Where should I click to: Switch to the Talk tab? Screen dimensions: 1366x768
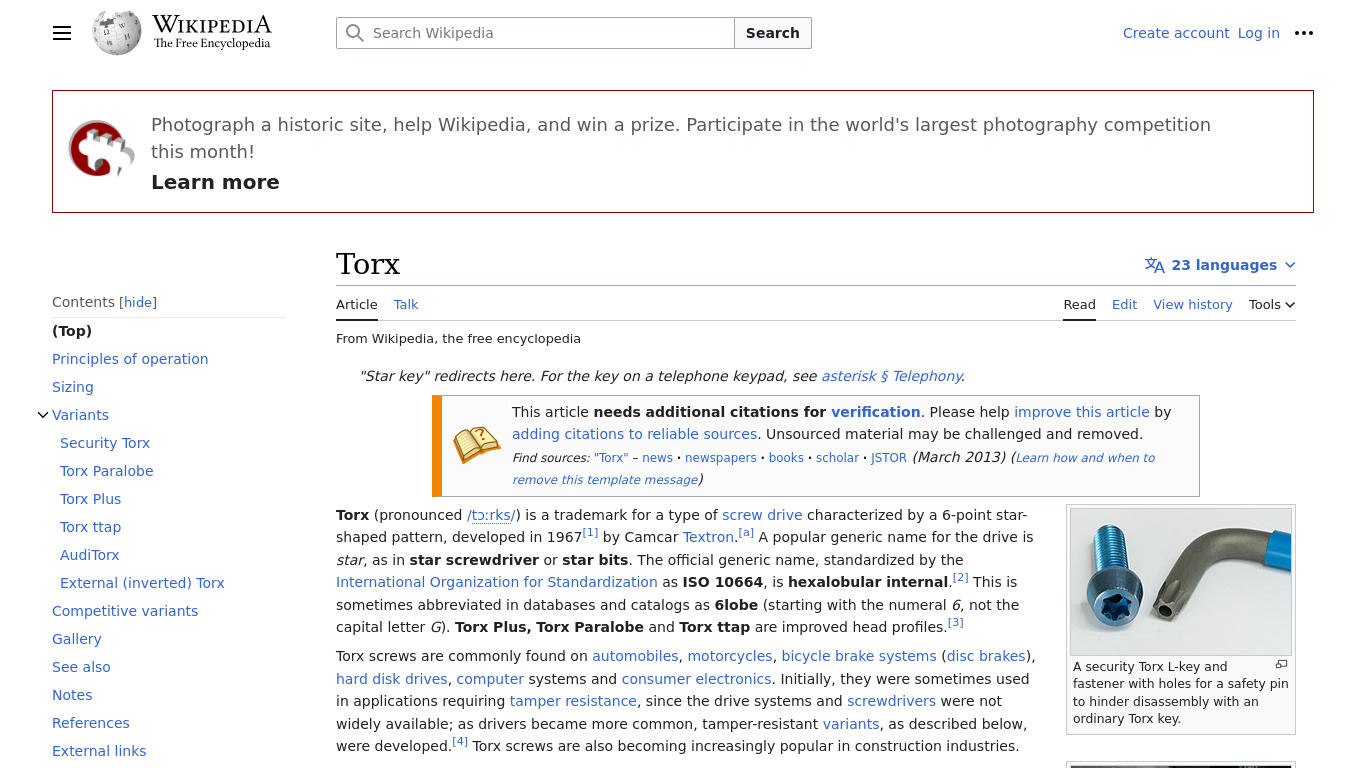click(406, 305)
